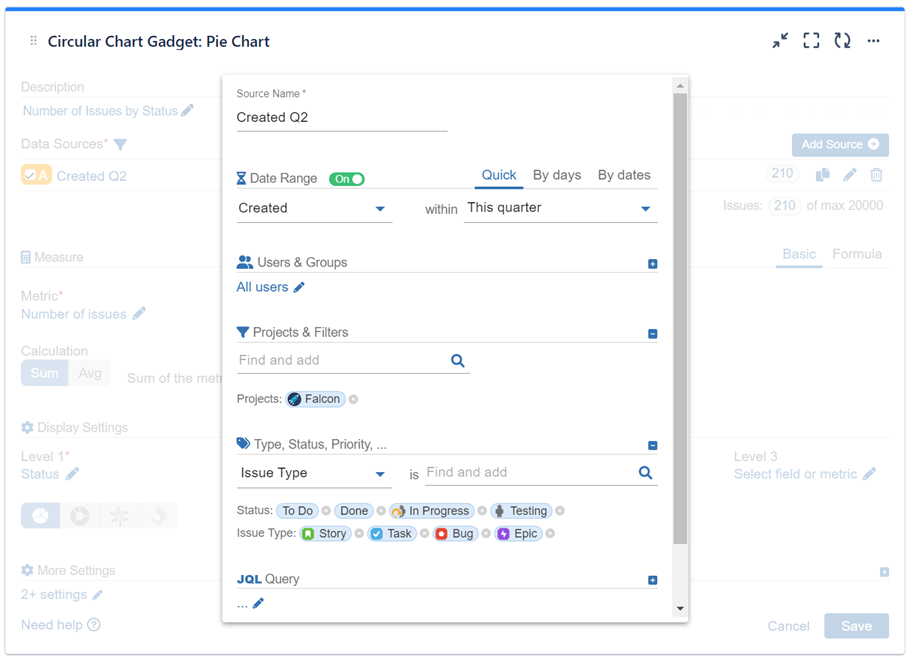Search projects using the magnifier icon

pos(458,360)
